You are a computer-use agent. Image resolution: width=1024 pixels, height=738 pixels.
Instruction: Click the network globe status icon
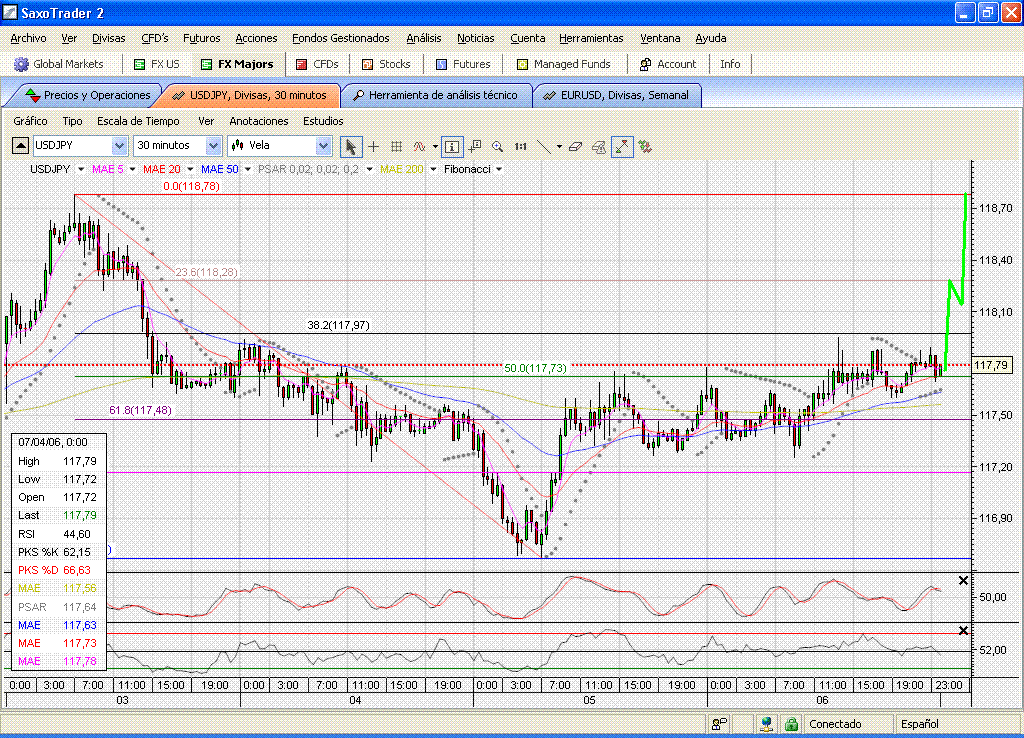[x=767, y=724]
